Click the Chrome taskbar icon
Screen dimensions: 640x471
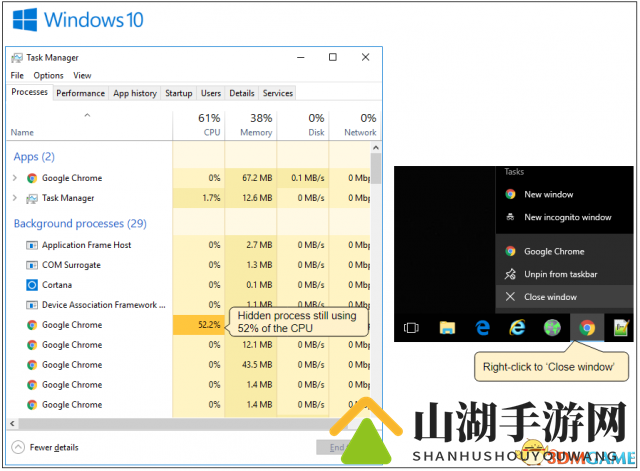coord(587,328)
